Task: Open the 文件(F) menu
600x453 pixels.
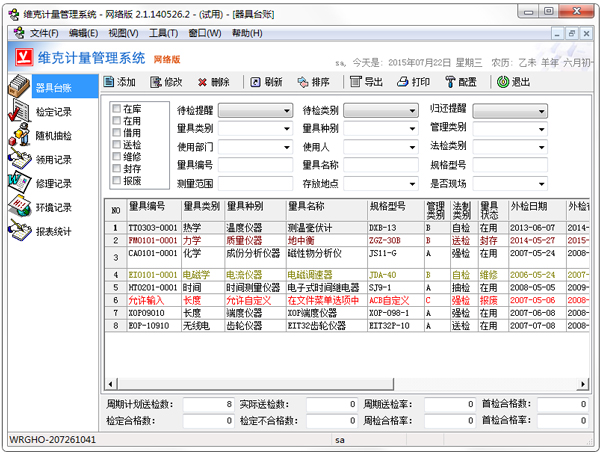Action: pyautogui.click(x=44, y=33)
